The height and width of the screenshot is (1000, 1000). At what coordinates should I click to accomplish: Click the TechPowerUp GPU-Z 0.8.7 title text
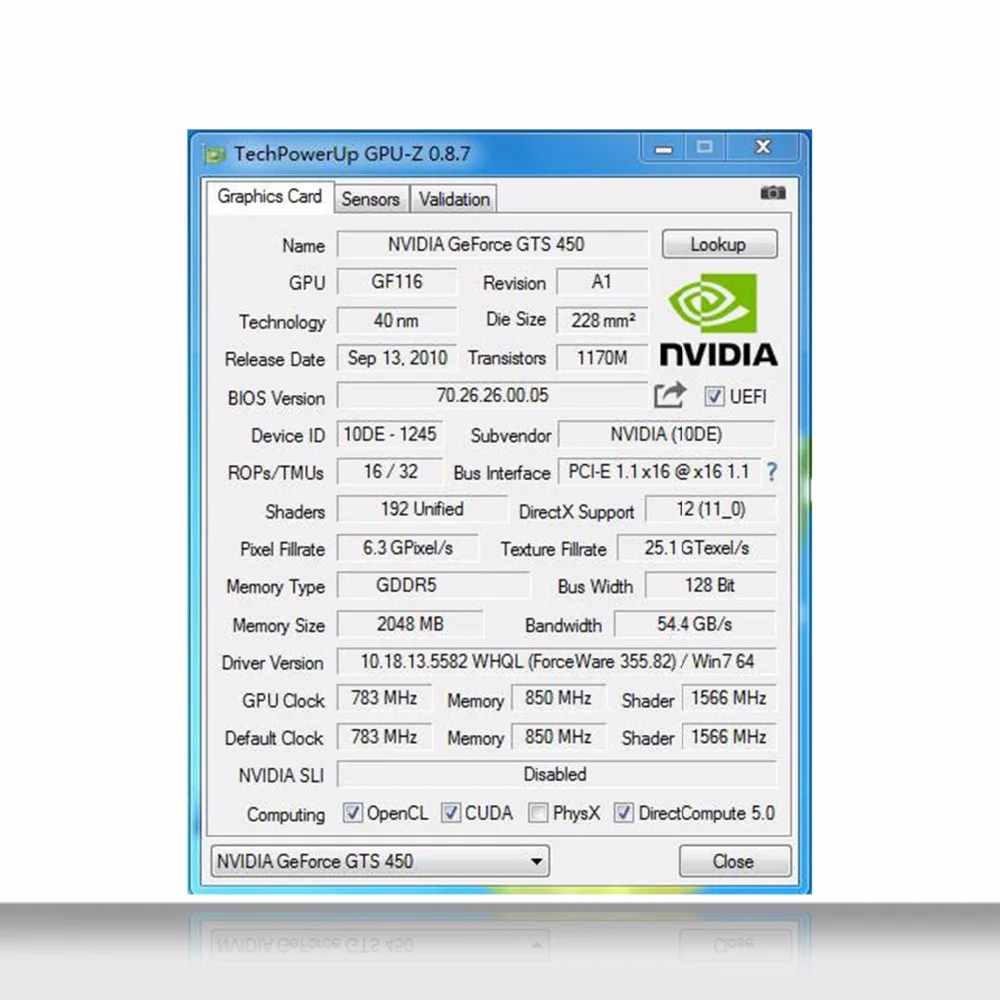(x=352, y=154)
